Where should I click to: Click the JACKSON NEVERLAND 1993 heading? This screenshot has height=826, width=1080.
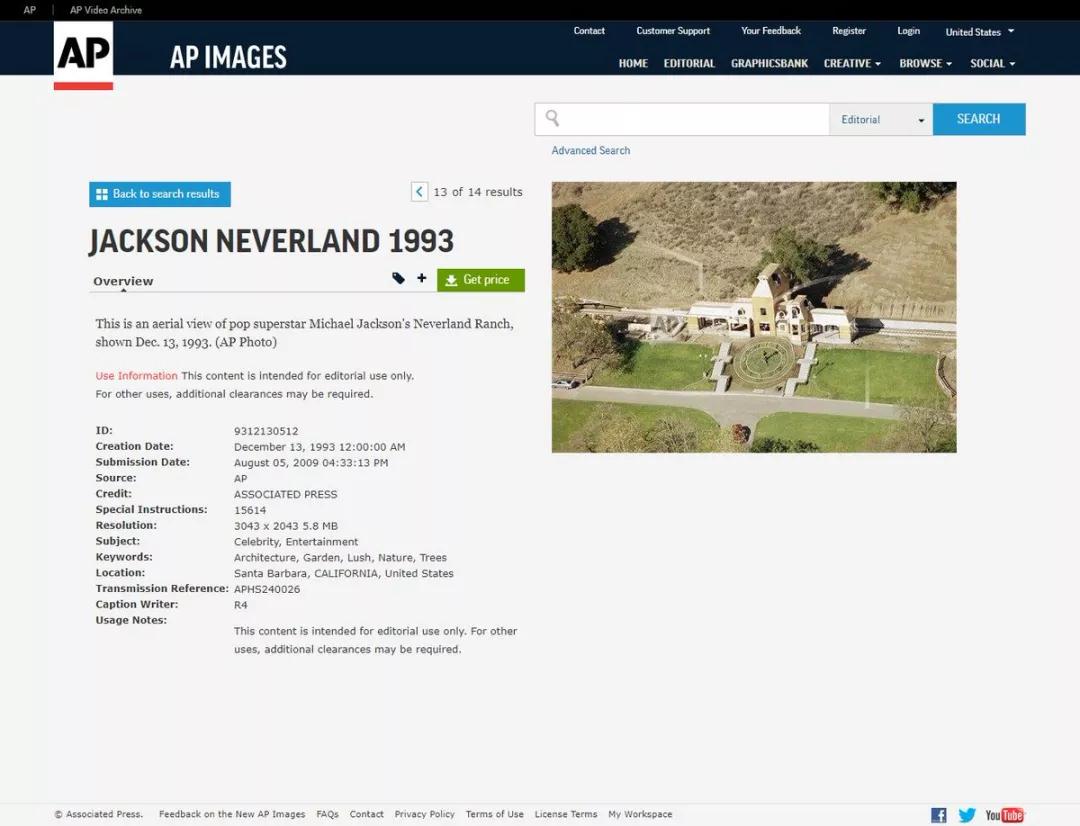tap(271, 241)
